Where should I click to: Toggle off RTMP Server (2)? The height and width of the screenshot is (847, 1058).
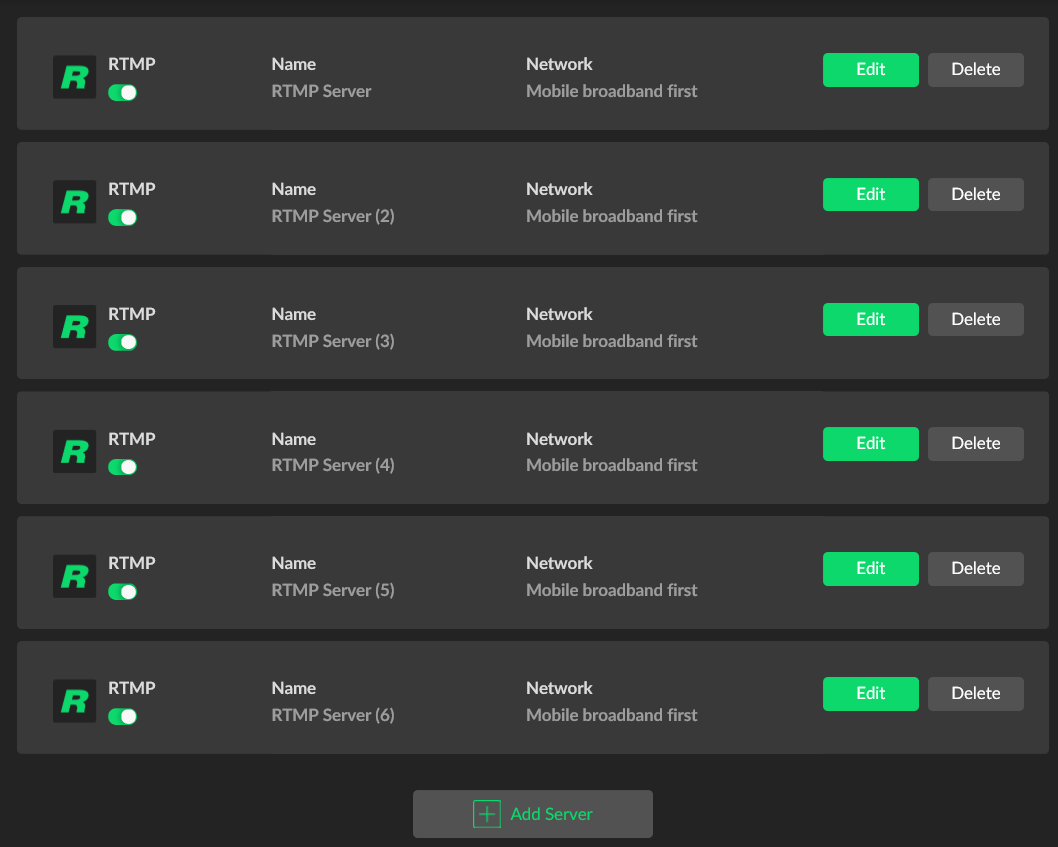(122, 217)
